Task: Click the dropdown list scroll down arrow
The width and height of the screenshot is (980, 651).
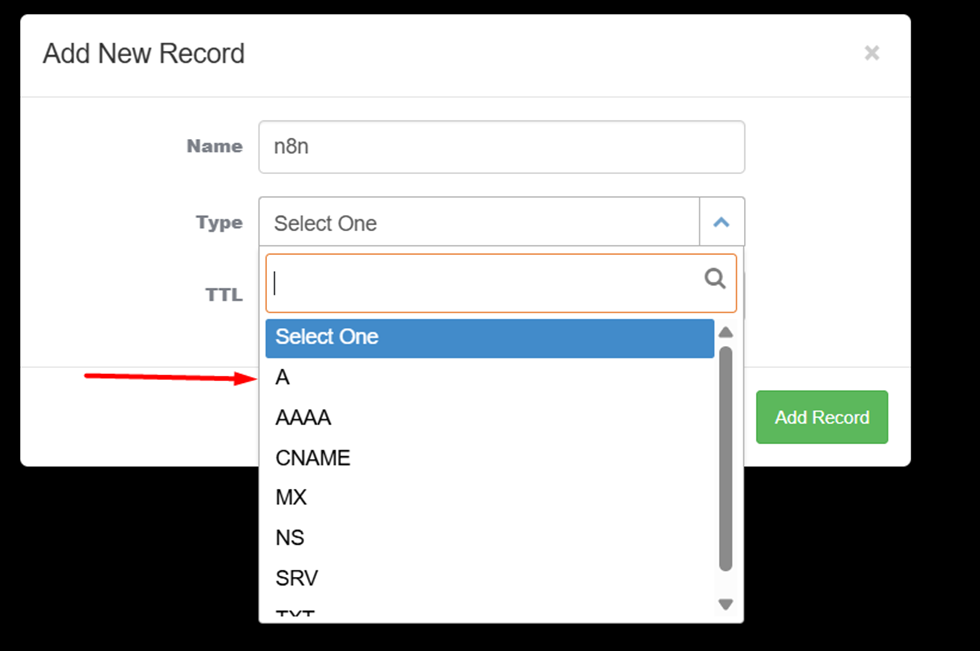Action: (x=726, y=604)
